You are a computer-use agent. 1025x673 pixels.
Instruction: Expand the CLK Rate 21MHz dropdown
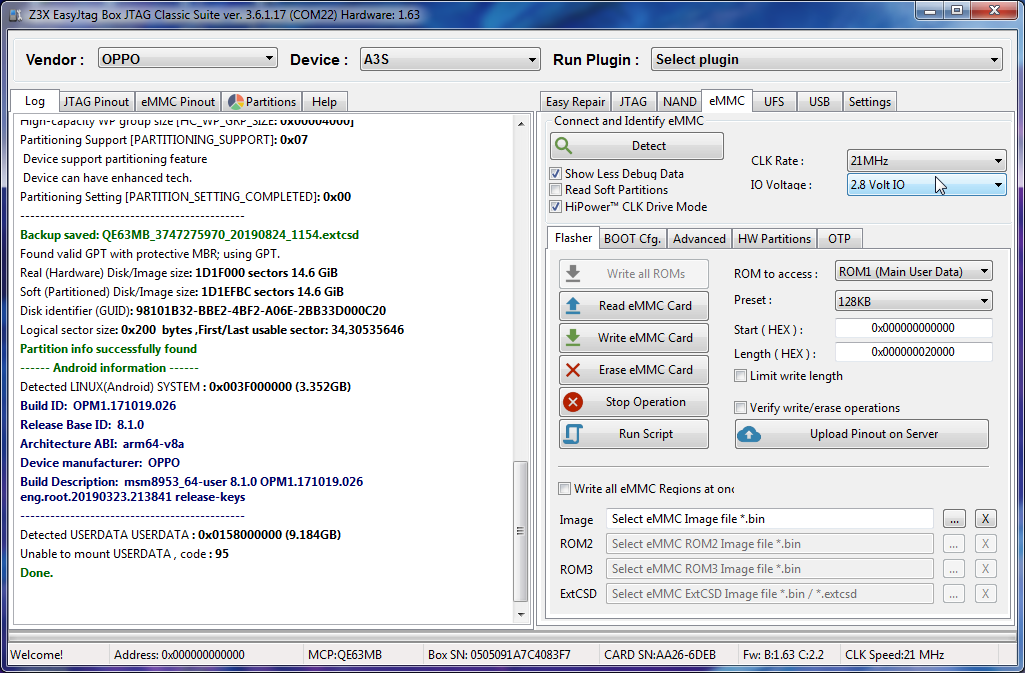[926, 161]
